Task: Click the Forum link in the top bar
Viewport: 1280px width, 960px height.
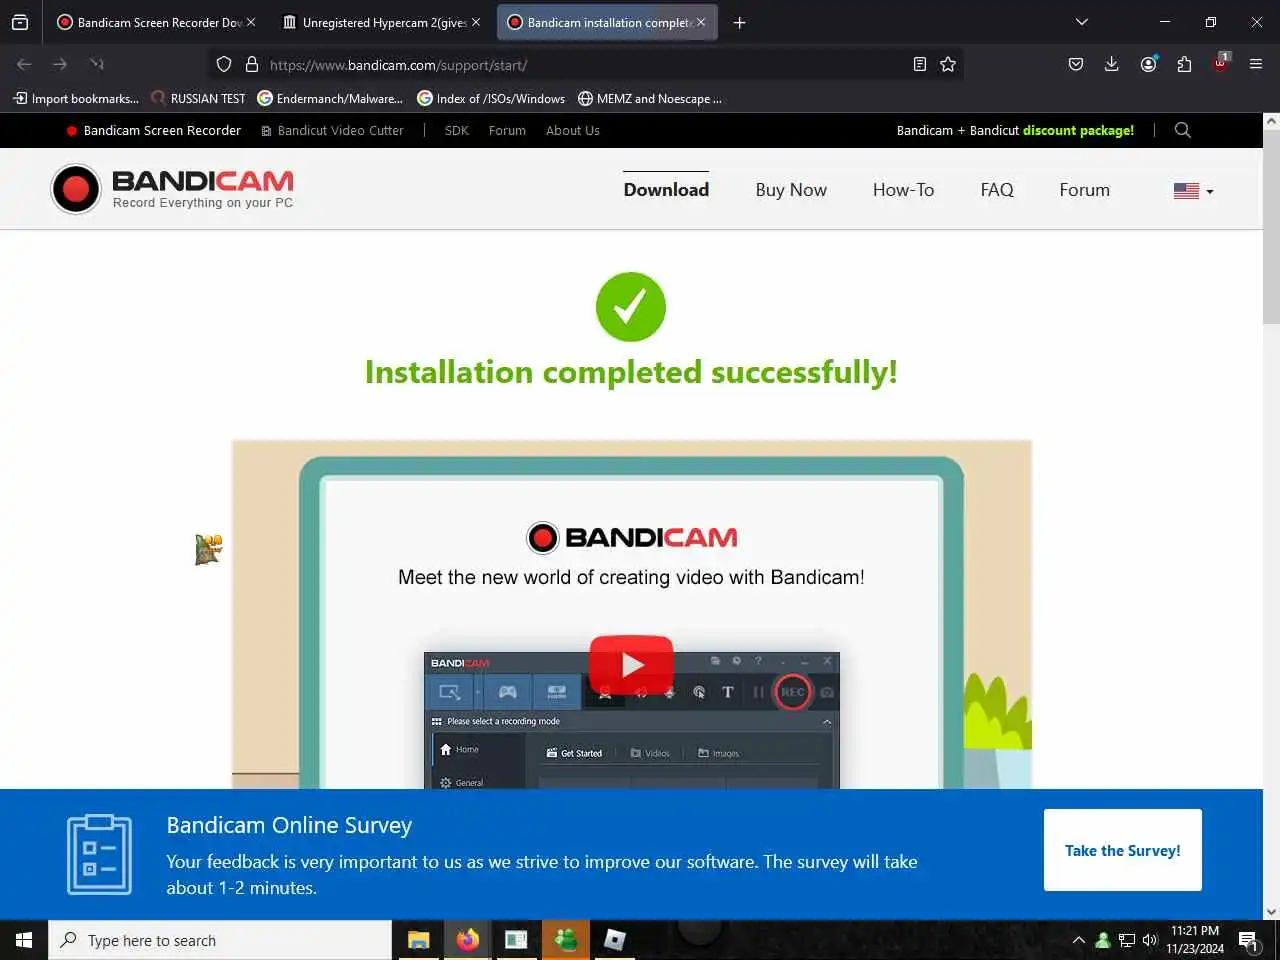Action: click(x=507, y=130)
